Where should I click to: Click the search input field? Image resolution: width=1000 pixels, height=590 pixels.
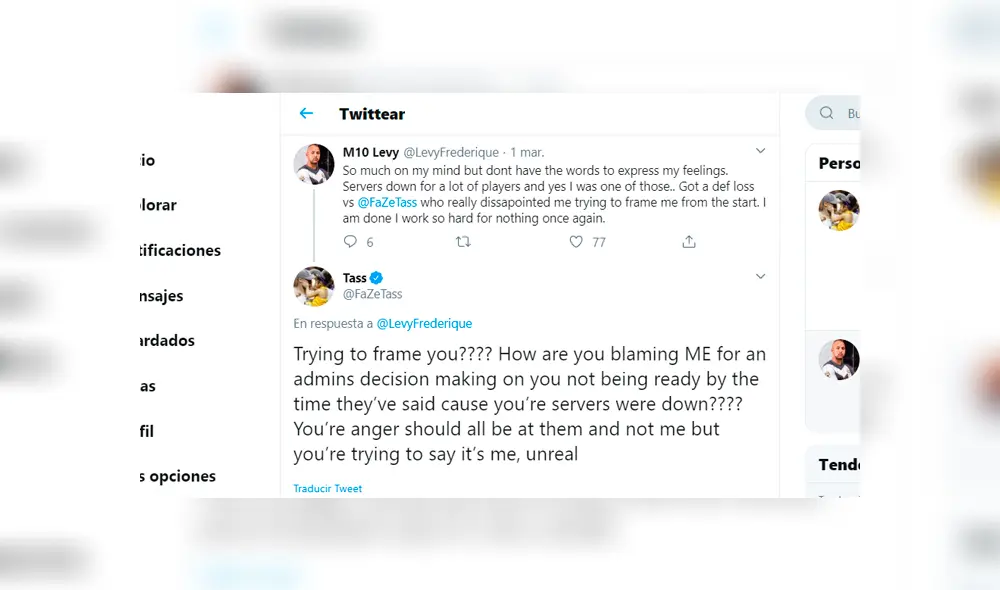(852, 114)
